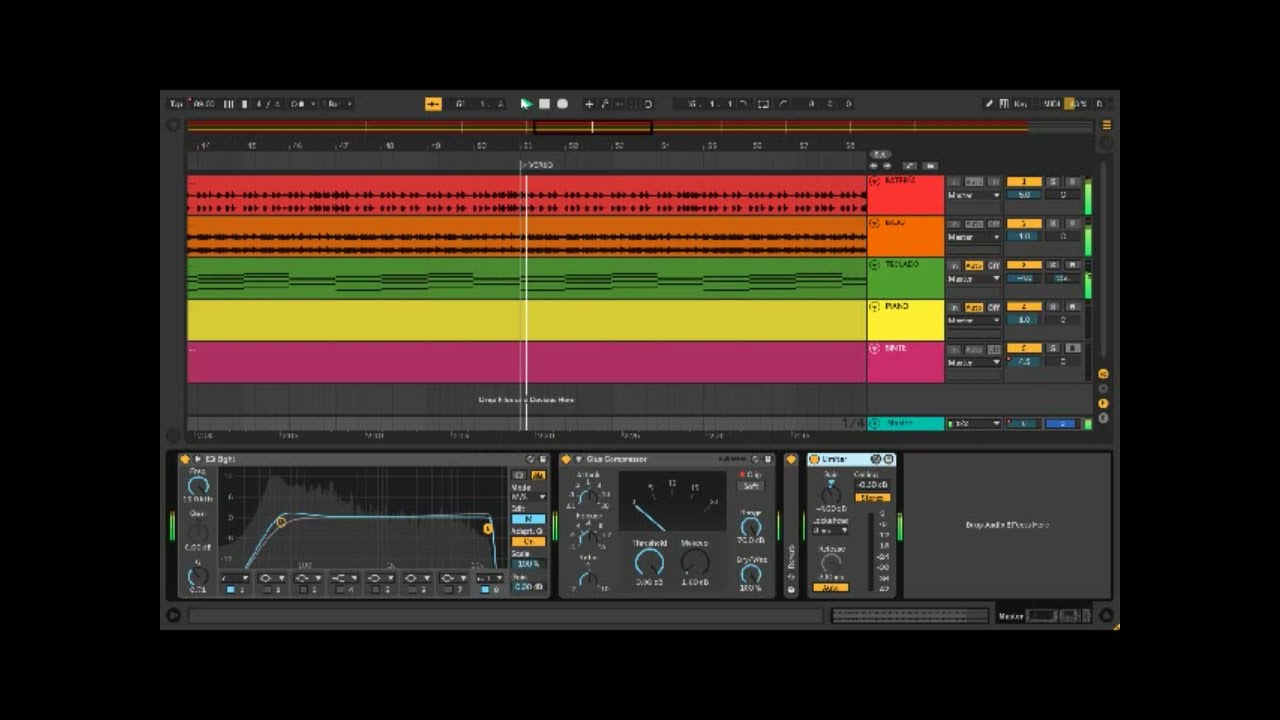Toggle the BATERIA track activator
Viewport: 1280px width, 720px height.
click(1023, 182)
